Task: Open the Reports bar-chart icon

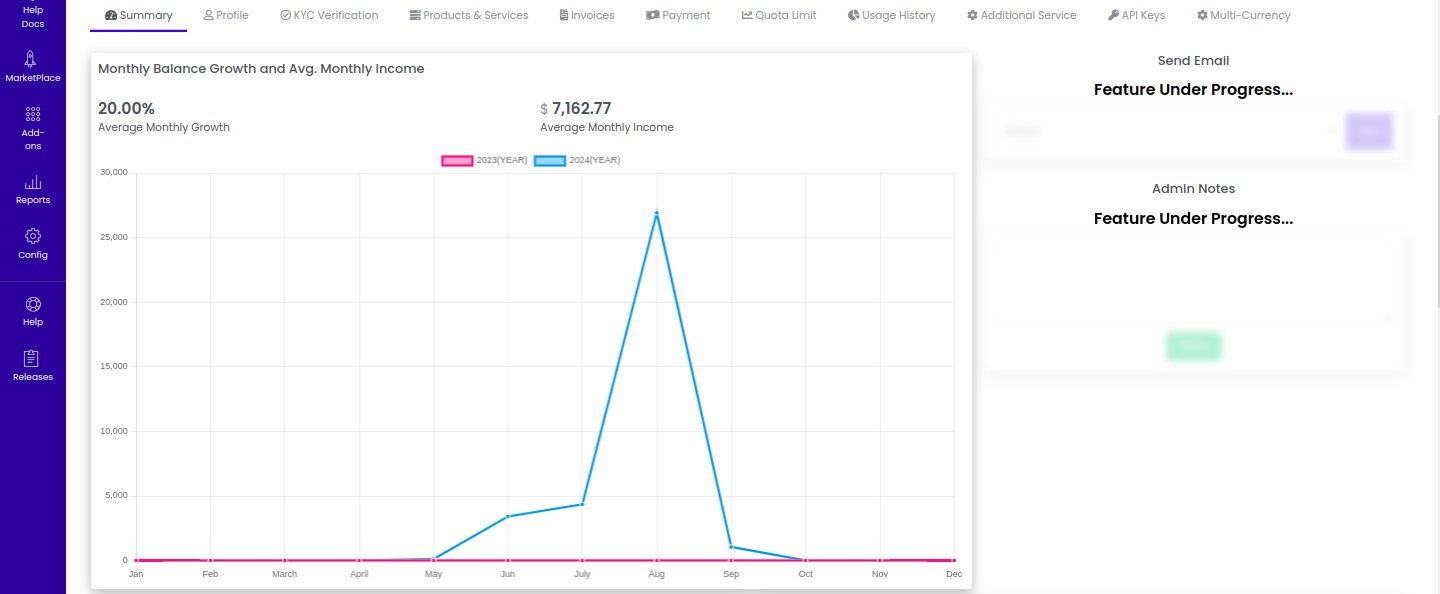Action: (x=33, y=182)
